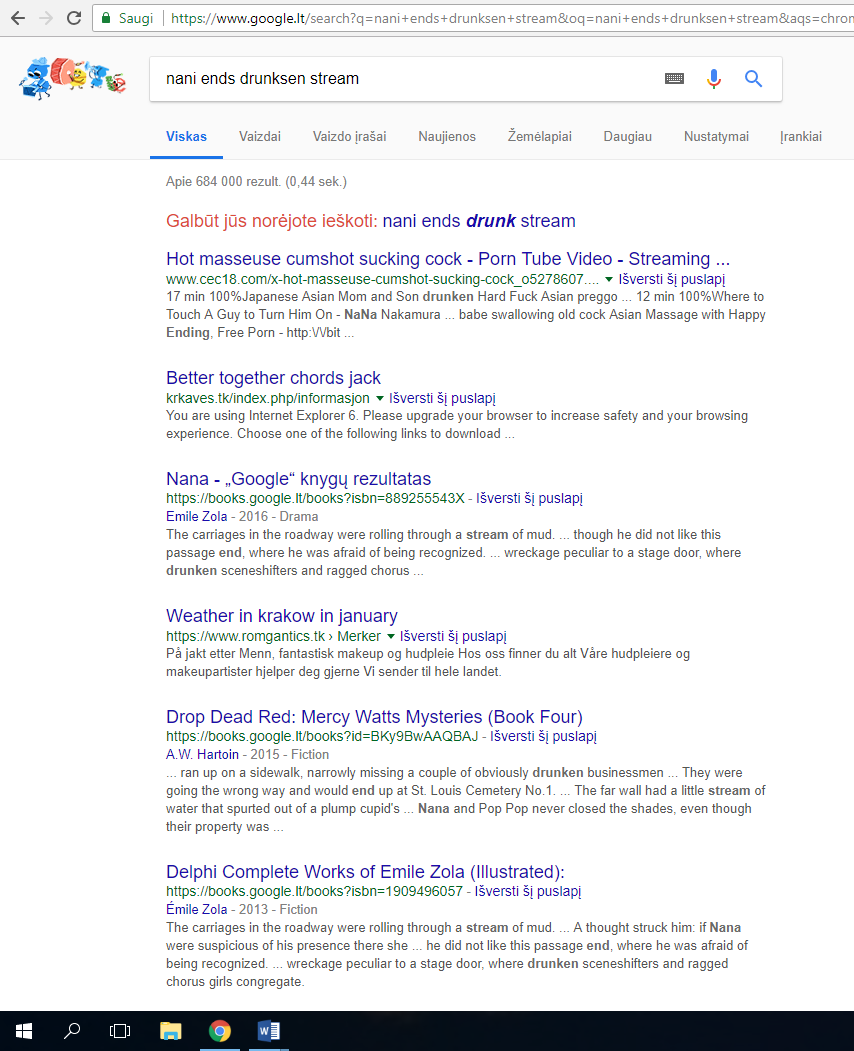The width and height of the screenshot is (854, 1051).
Task: Expand dropdown arrow next to krkaves.tk URL
Action: (x=379, y=398)
